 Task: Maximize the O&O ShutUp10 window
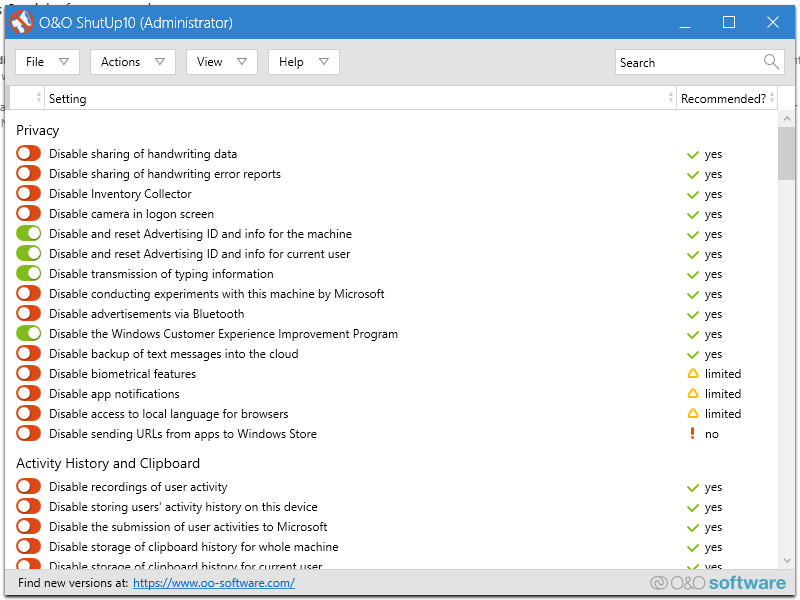click(x=729, y=22)
